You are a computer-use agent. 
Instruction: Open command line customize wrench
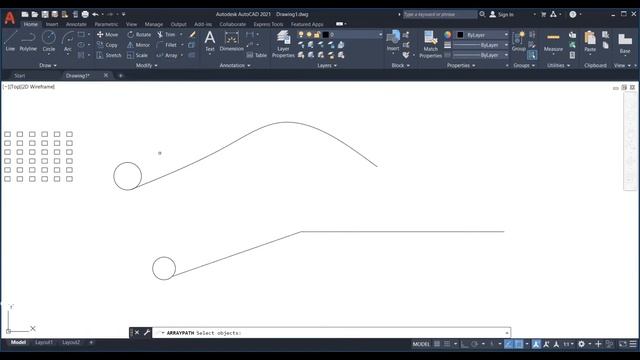[147, 333]
